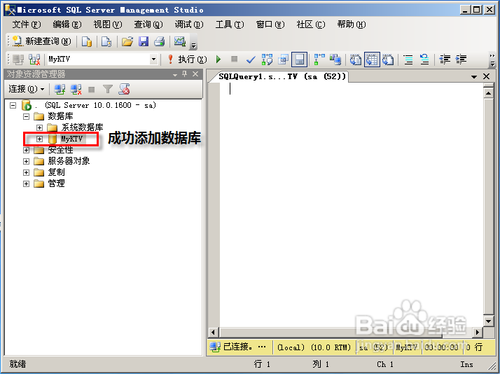
Task: Switch output to Results to File
Action: (x=388, y=60)
